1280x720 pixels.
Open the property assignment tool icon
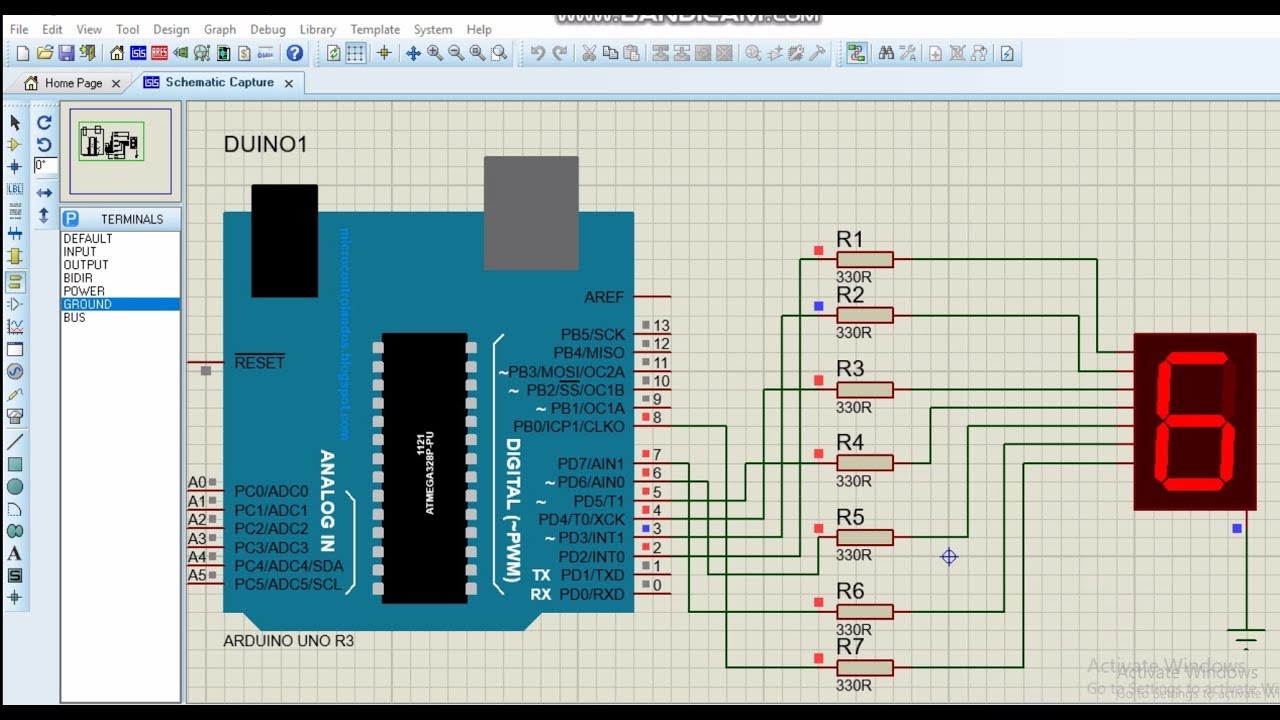[x=907, y=53]
